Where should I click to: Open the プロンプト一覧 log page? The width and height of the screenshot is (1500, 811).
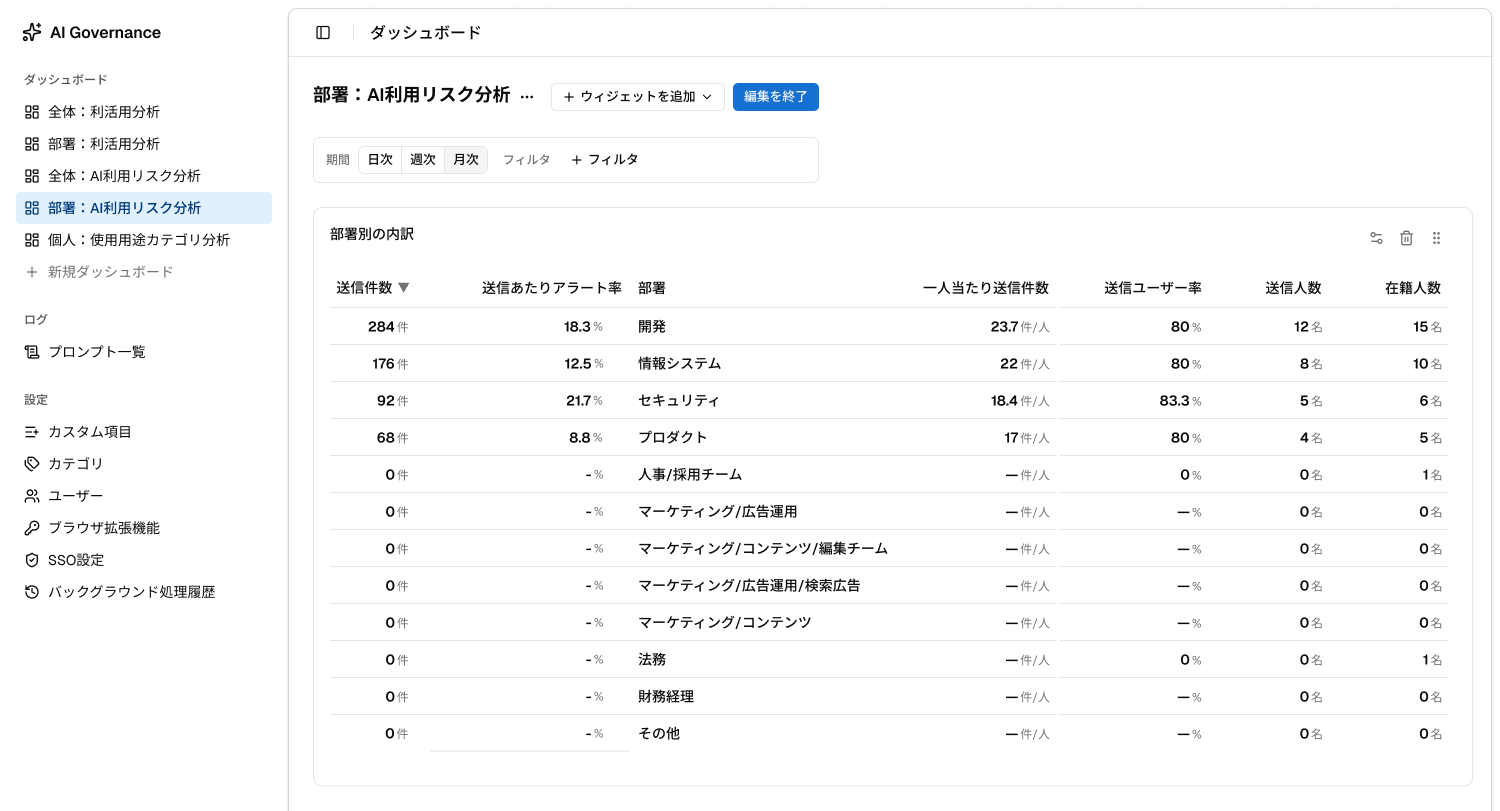tap(144, 352)
